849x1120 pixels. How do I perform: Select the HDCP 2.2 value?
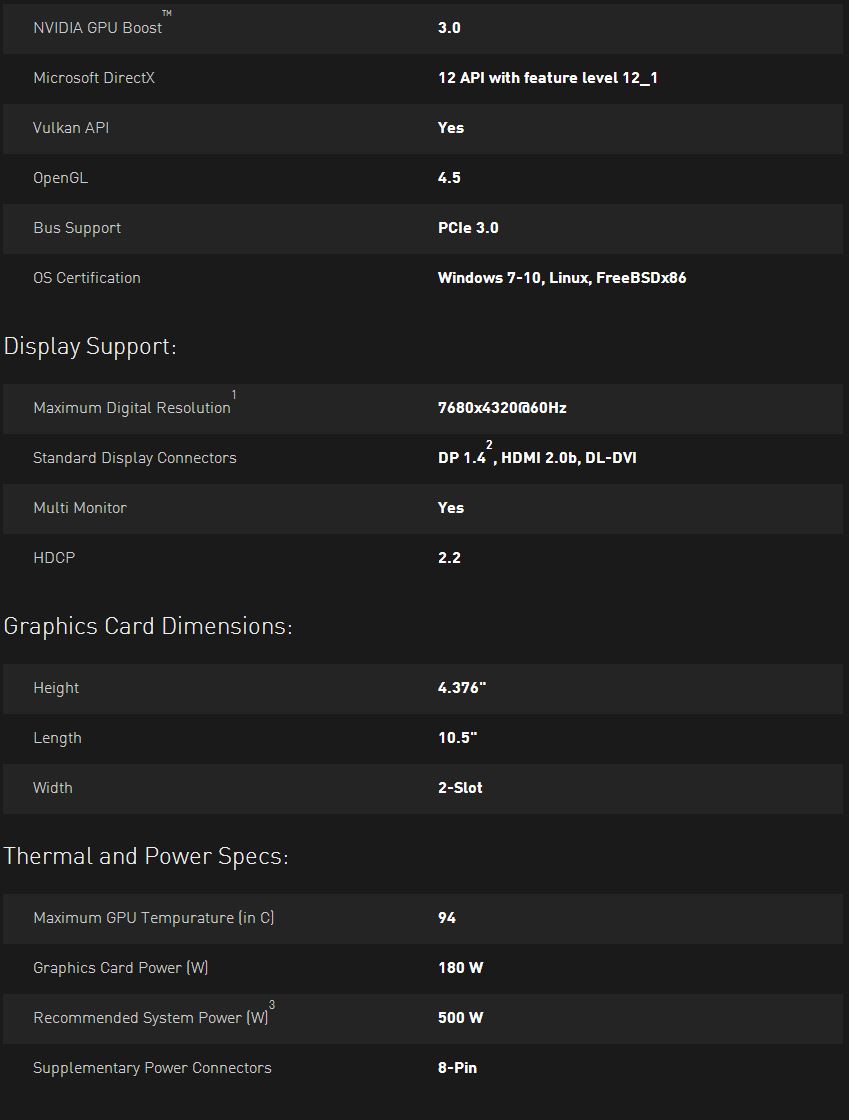tap(449, 558)
